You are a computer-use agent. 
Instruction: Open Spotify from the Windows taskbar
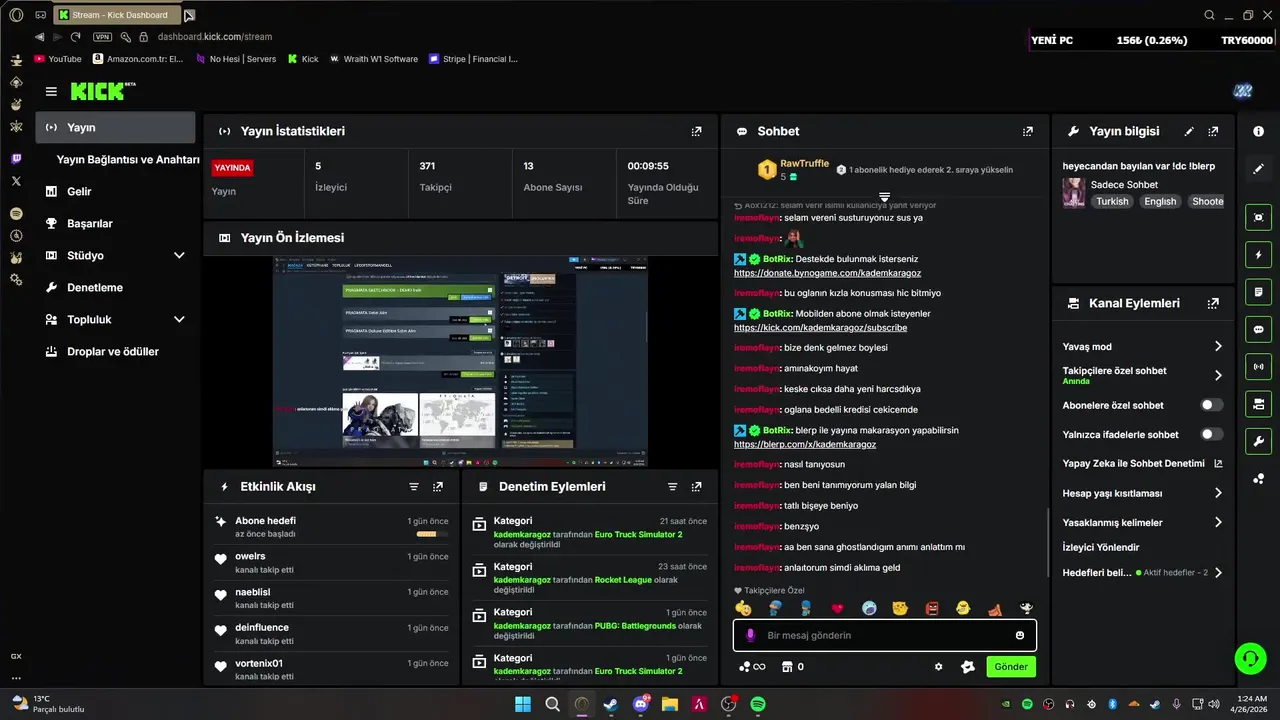tap(758, 704)
